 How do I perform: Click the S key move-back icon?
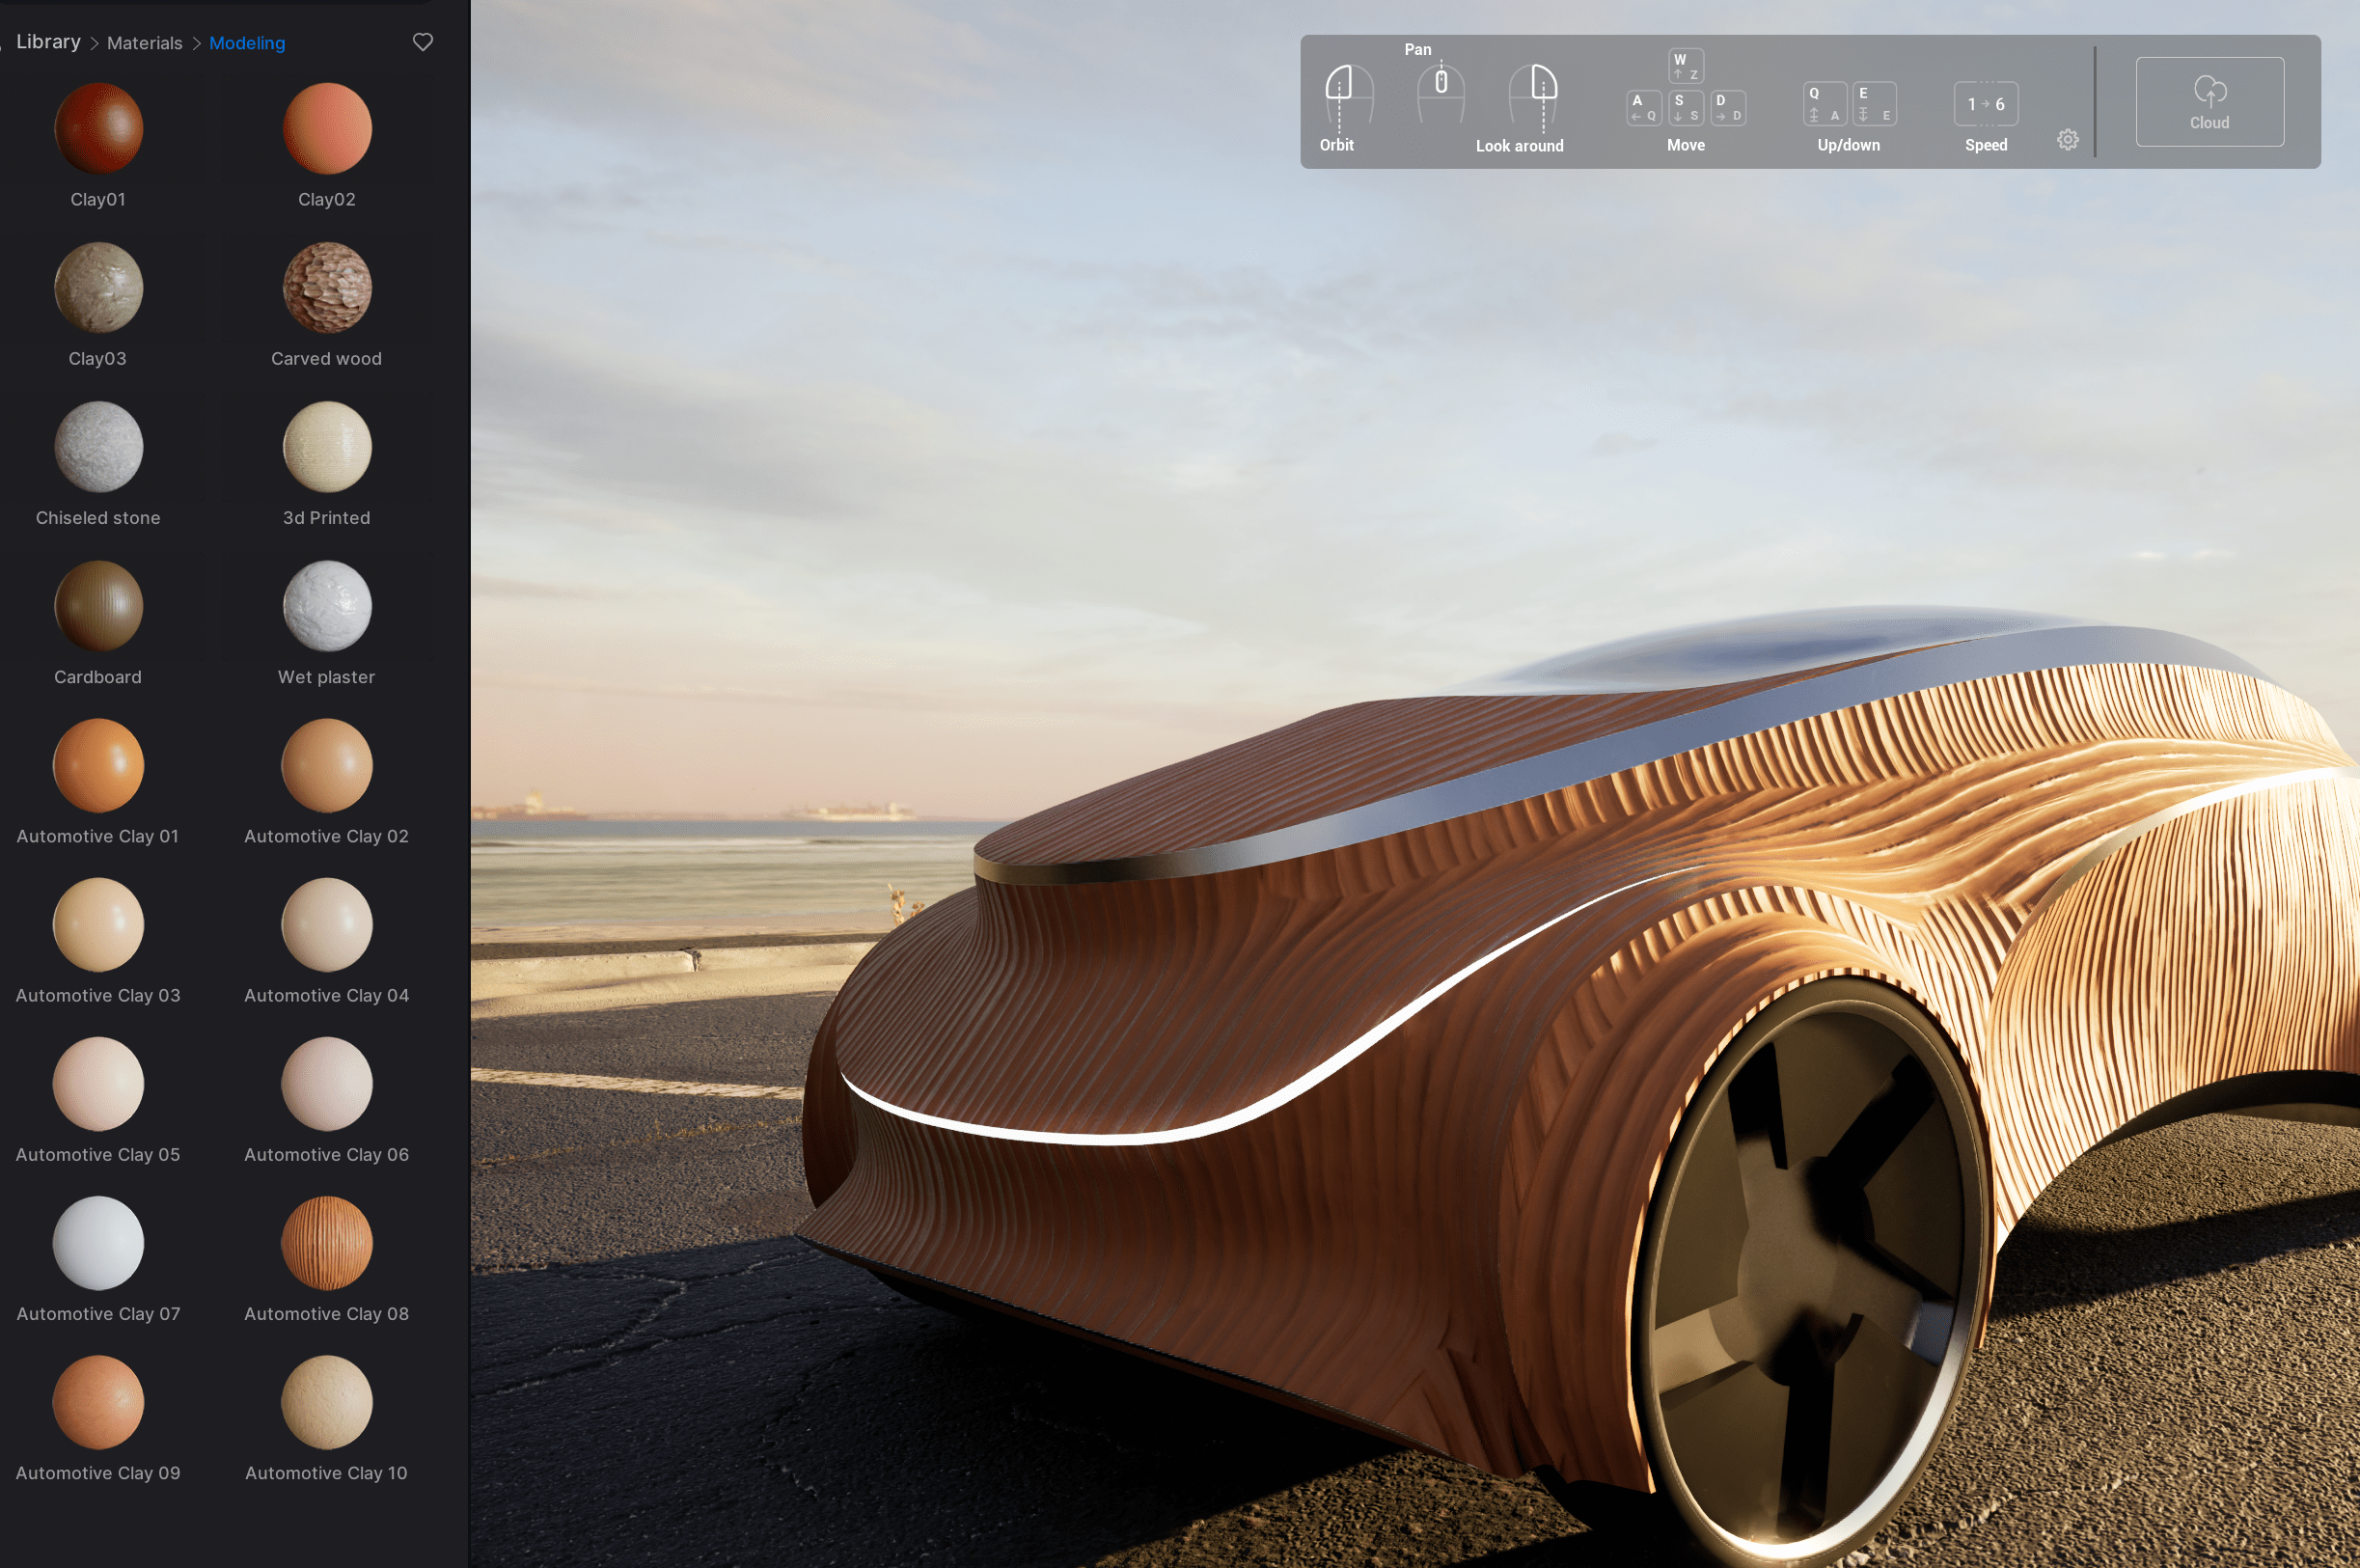1686,108
